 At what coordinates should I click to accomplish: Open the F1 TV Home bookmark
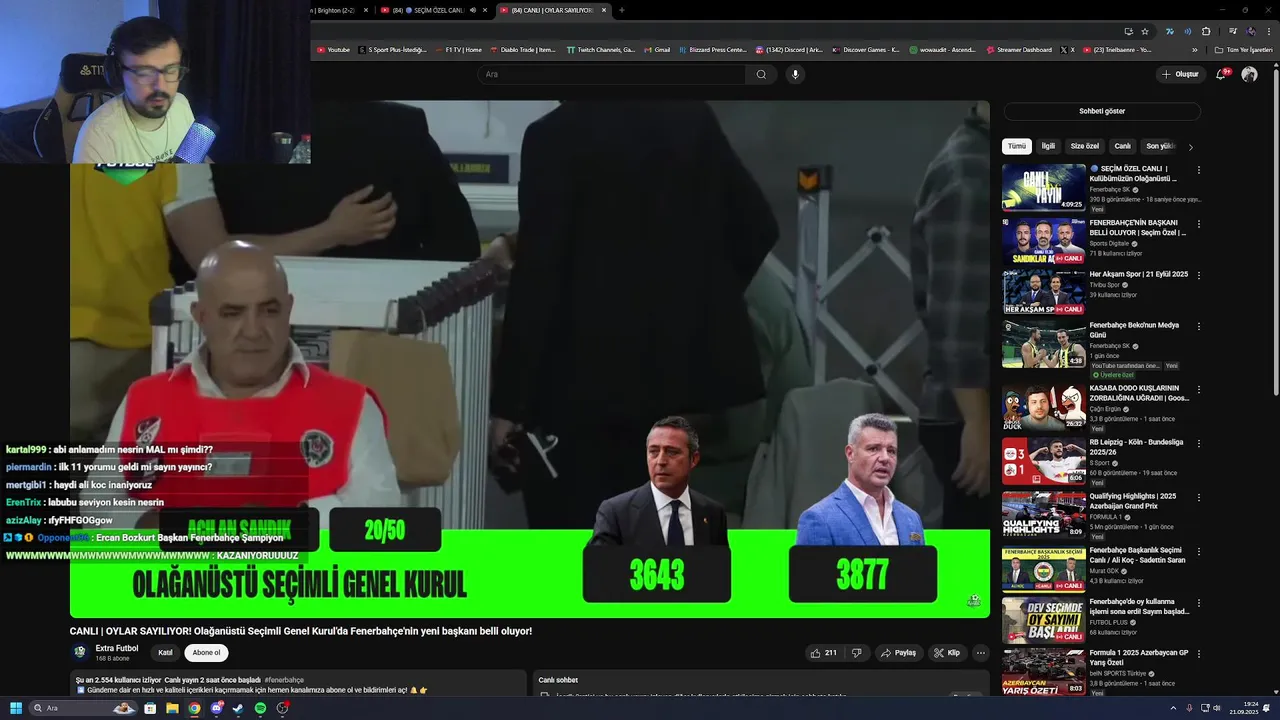(x=457, y=49)
